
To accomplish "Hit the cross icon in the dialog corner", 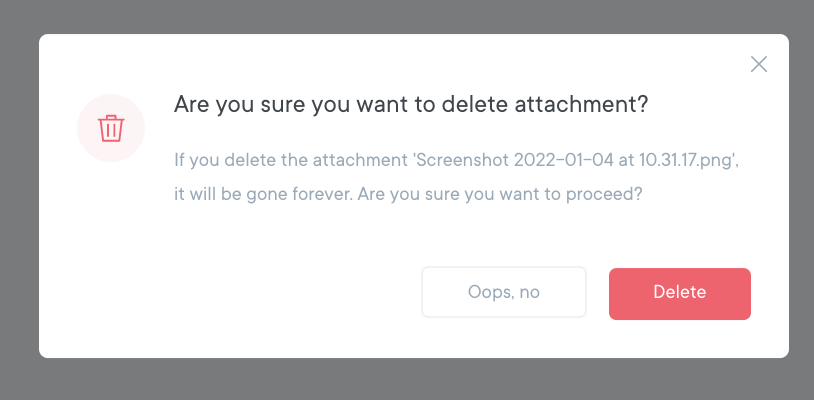I will (x=759, y=64).
